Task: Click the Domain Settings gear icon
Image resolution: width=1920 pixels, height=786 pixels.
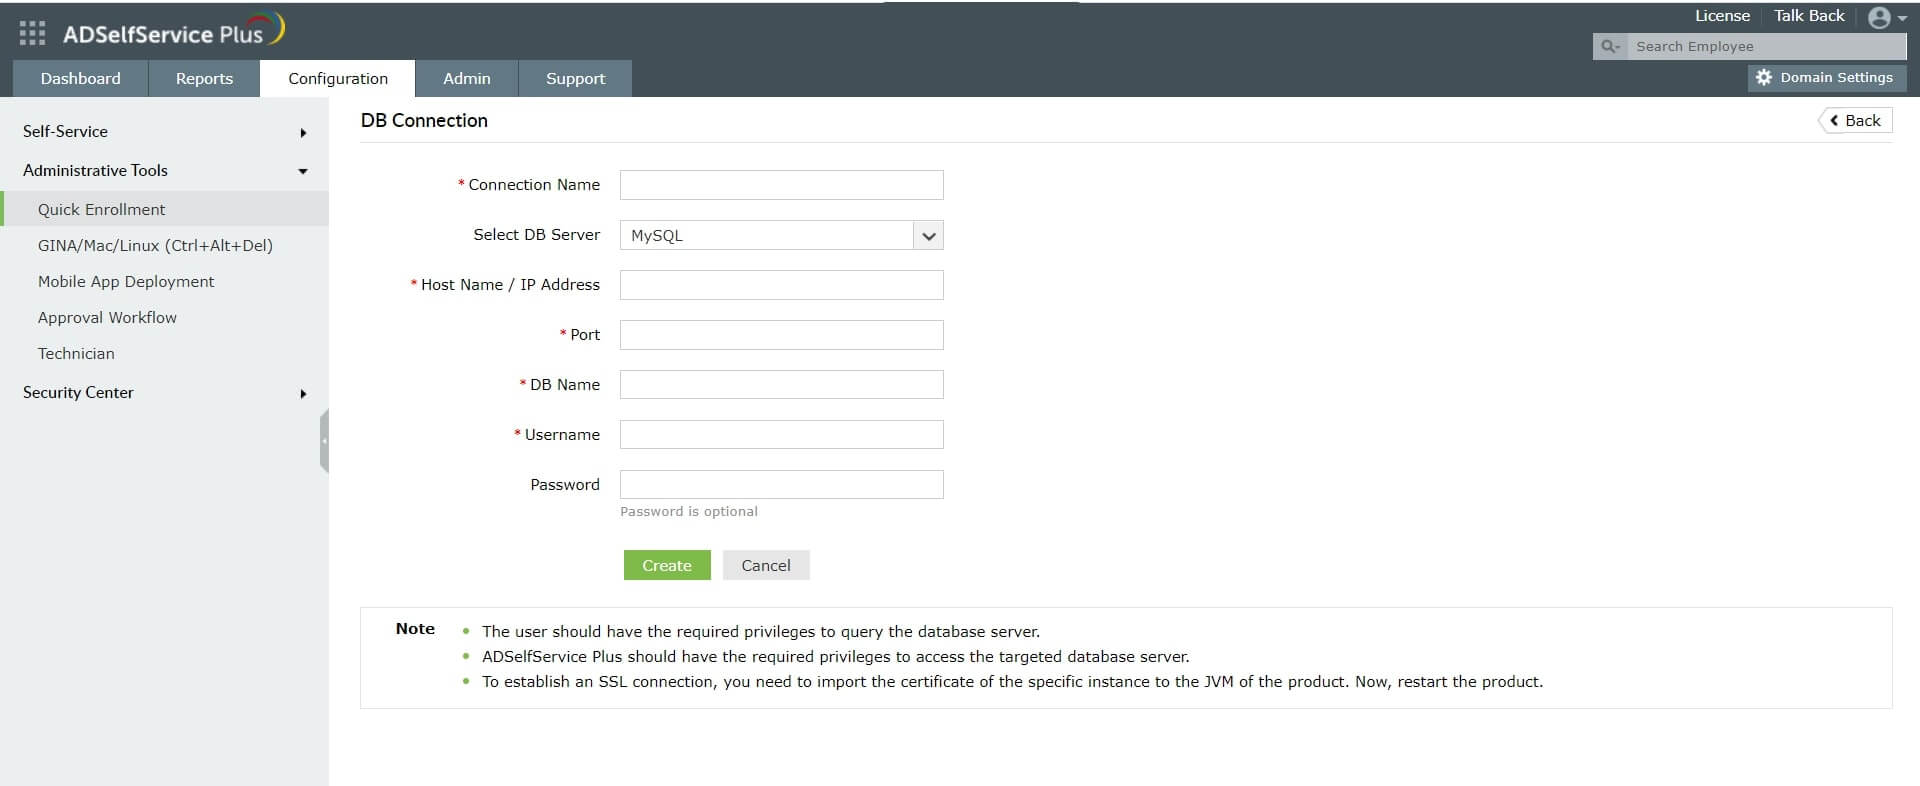Action: (x=1764, y=77)
